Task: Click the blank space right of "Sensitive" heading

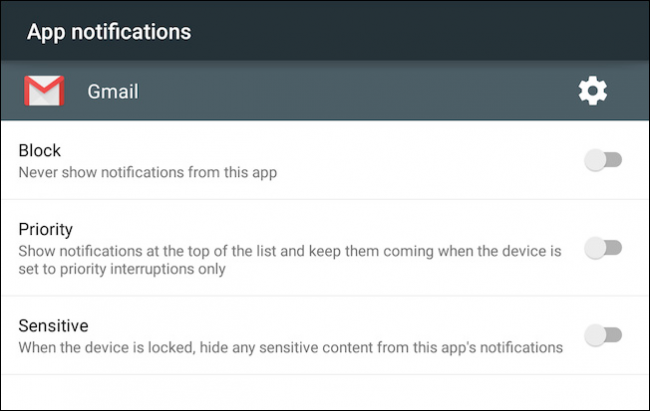Action: (300, 326)
